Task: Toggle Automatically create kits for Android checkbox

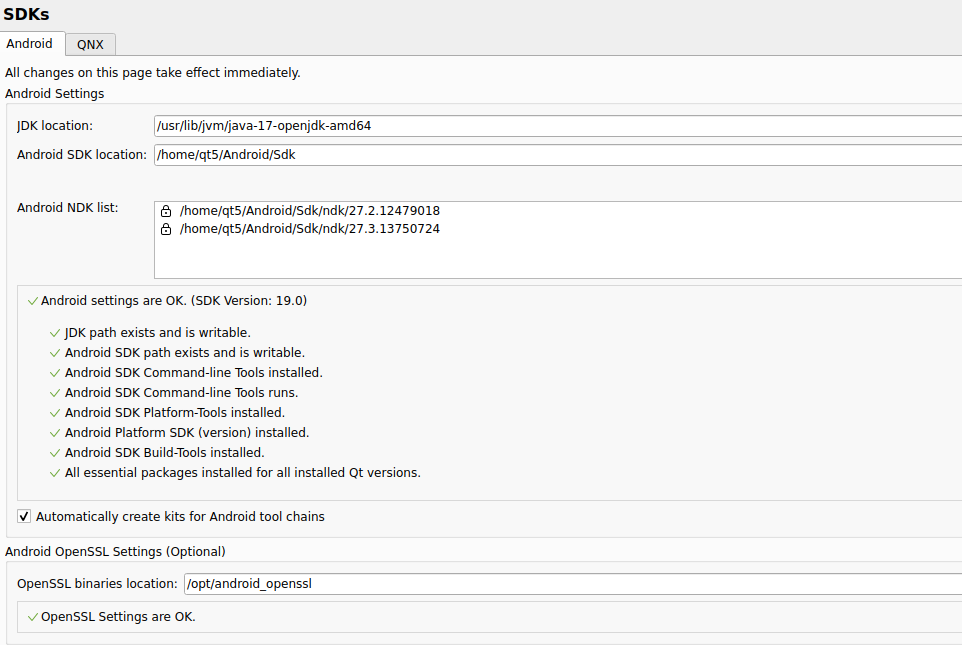Action: (x=24, y=517)
